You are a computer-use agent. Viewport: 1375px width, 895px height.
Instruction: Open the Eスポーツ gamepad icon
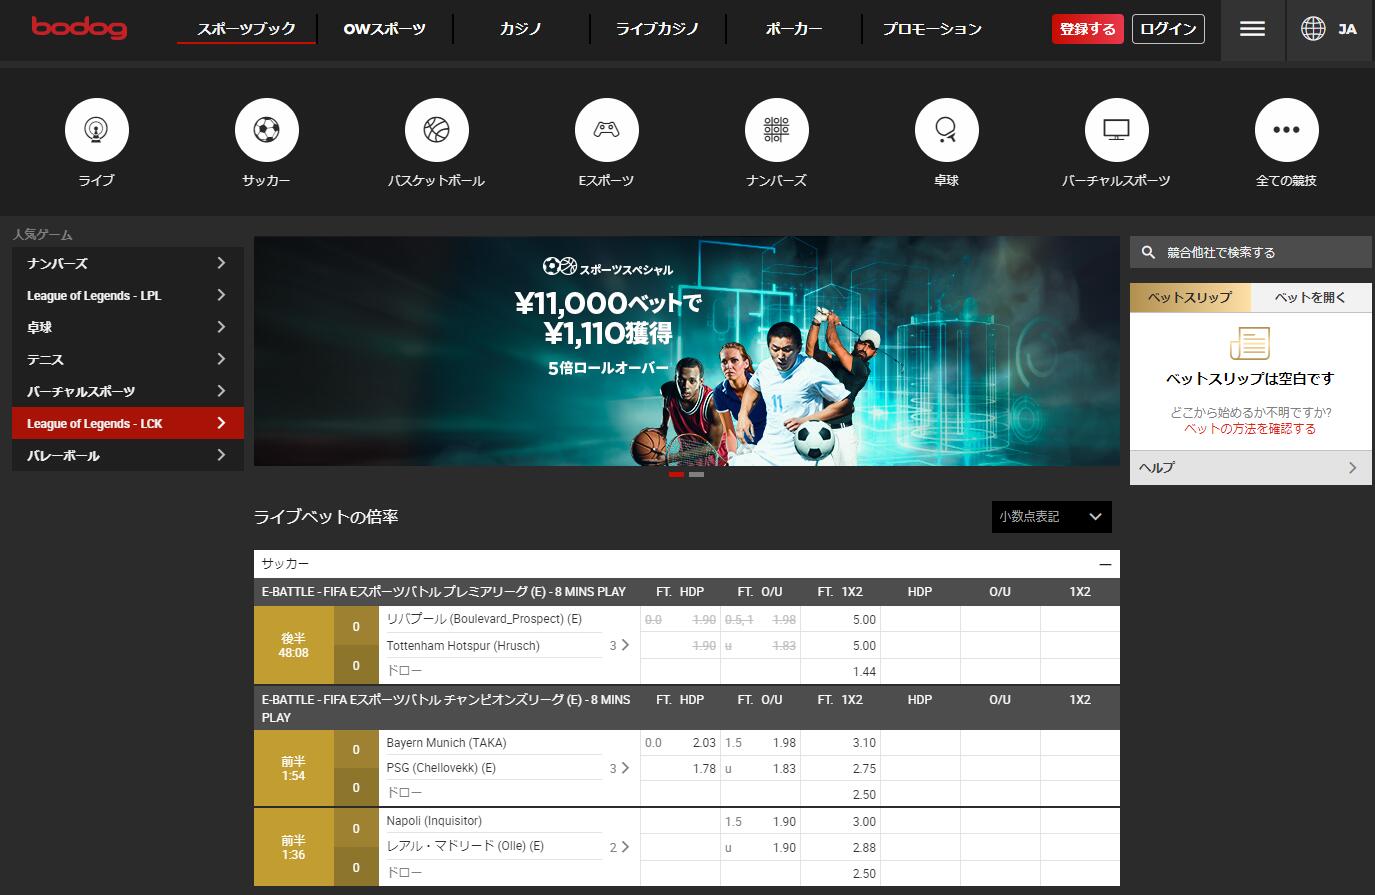point(607,130)
